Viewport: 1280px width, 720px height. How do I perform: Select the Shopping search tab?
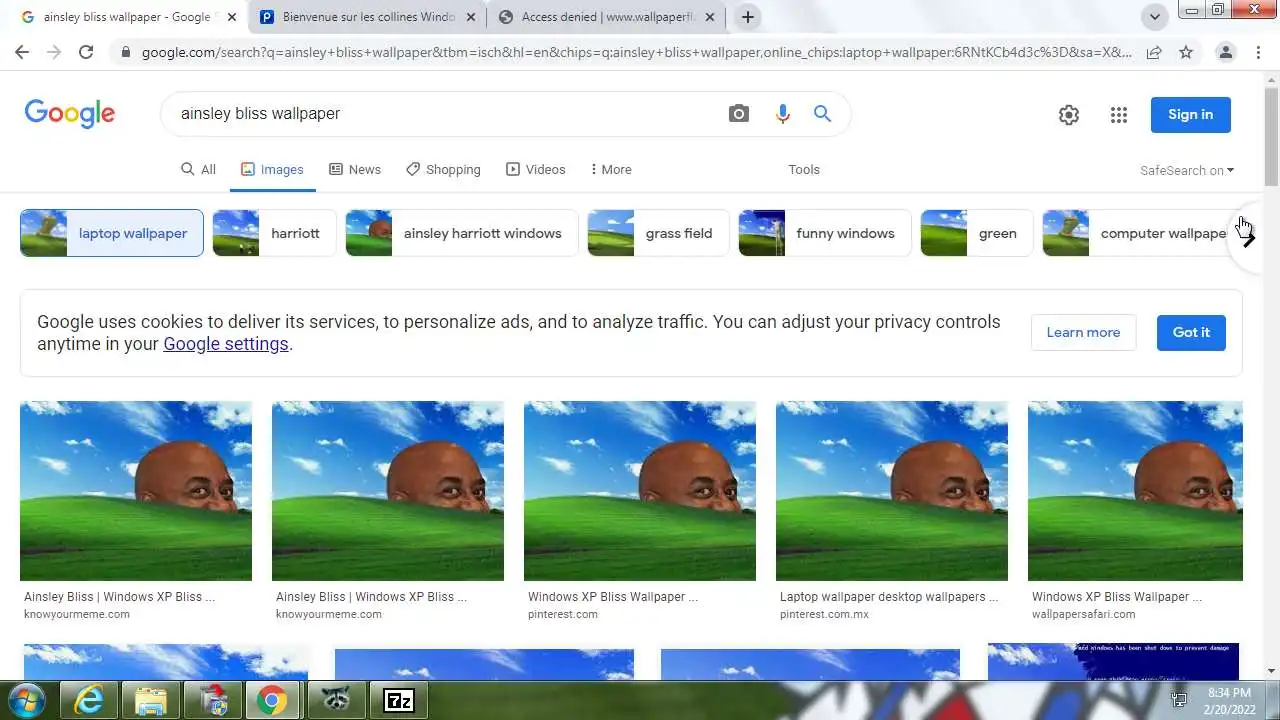pyautogui.click(x=443, y=170)
